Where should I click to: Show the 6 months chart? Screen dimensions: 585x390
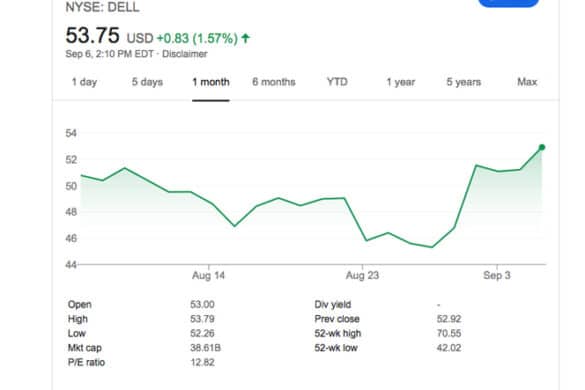coord(274,82)
